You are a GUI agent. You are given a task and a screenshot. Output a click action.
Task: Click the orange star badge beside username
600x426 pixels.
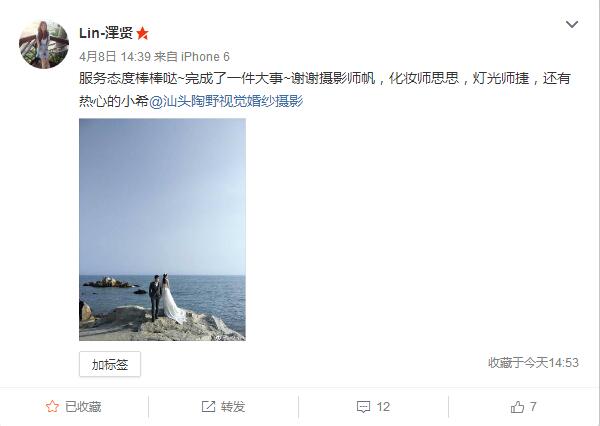click(x=142, y=34)
